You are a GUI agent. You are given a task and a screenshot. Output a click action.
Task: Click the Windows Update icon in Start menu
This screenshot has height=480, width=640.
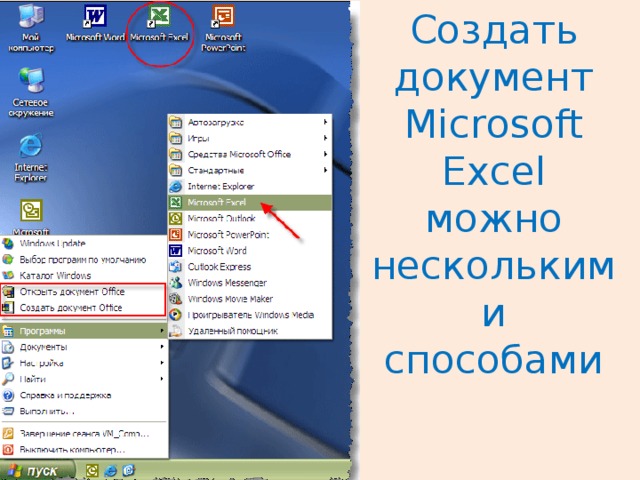(x=8, y=244)
